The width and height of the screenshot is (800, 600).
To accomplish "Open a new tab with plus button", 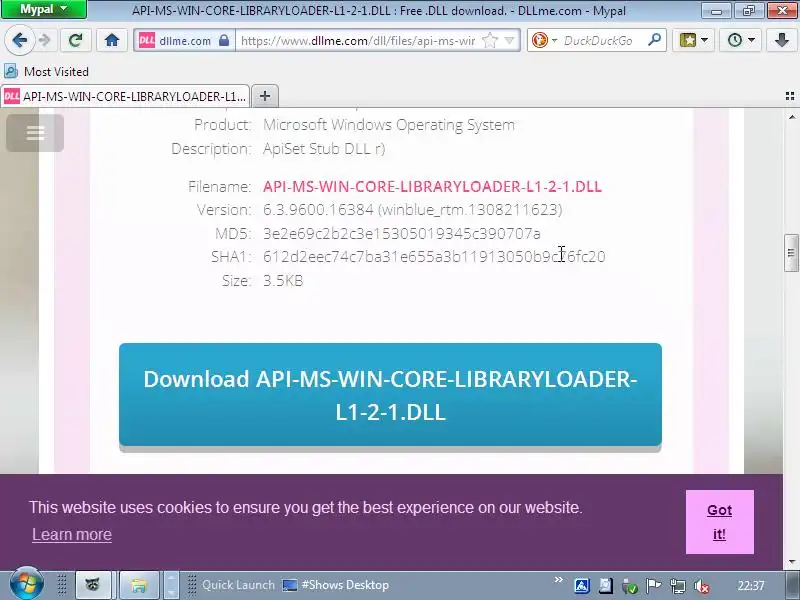I will click(265, 96).
